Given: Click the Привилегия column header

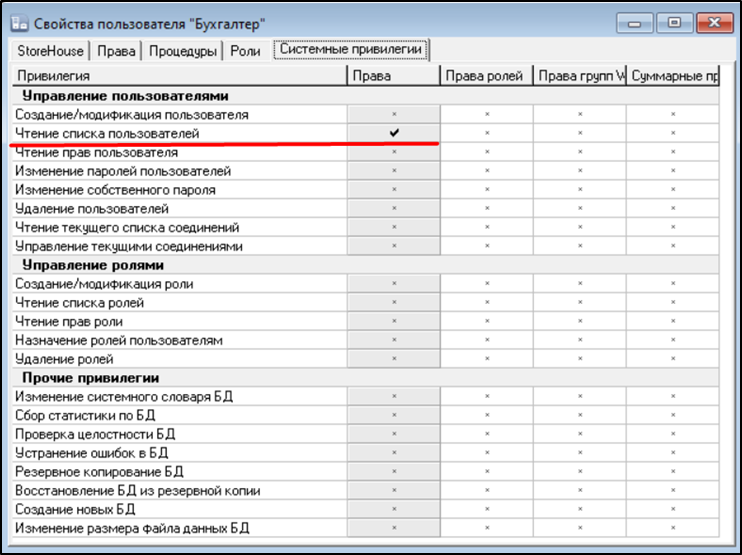Looking at the screenshot, I should [x=180, y=76].
